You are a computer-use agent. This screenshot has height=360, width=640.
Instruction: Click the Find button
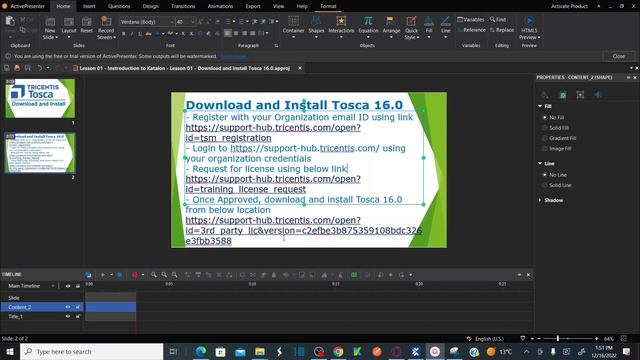pos(498,20)
